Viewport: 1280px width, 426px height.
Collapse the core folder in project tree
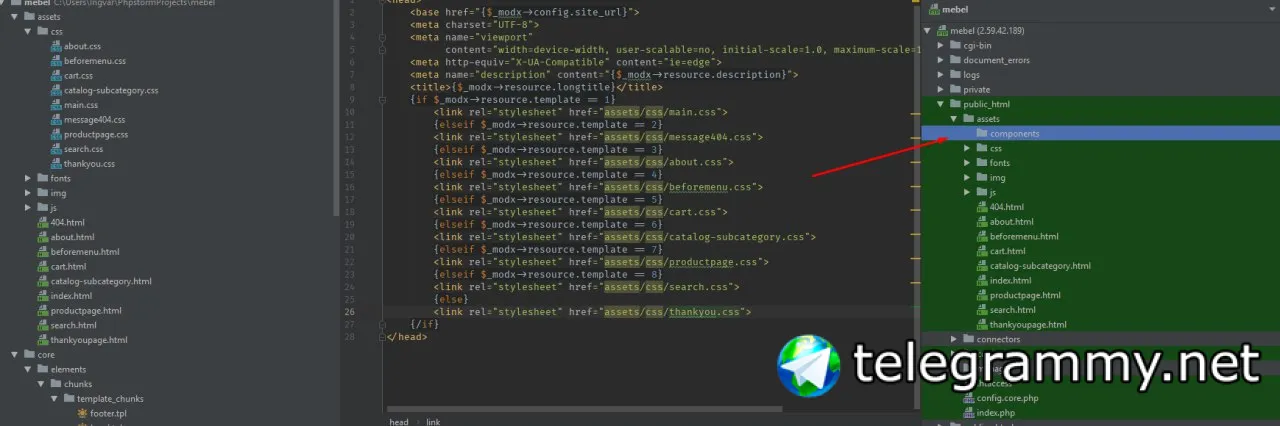13,354
